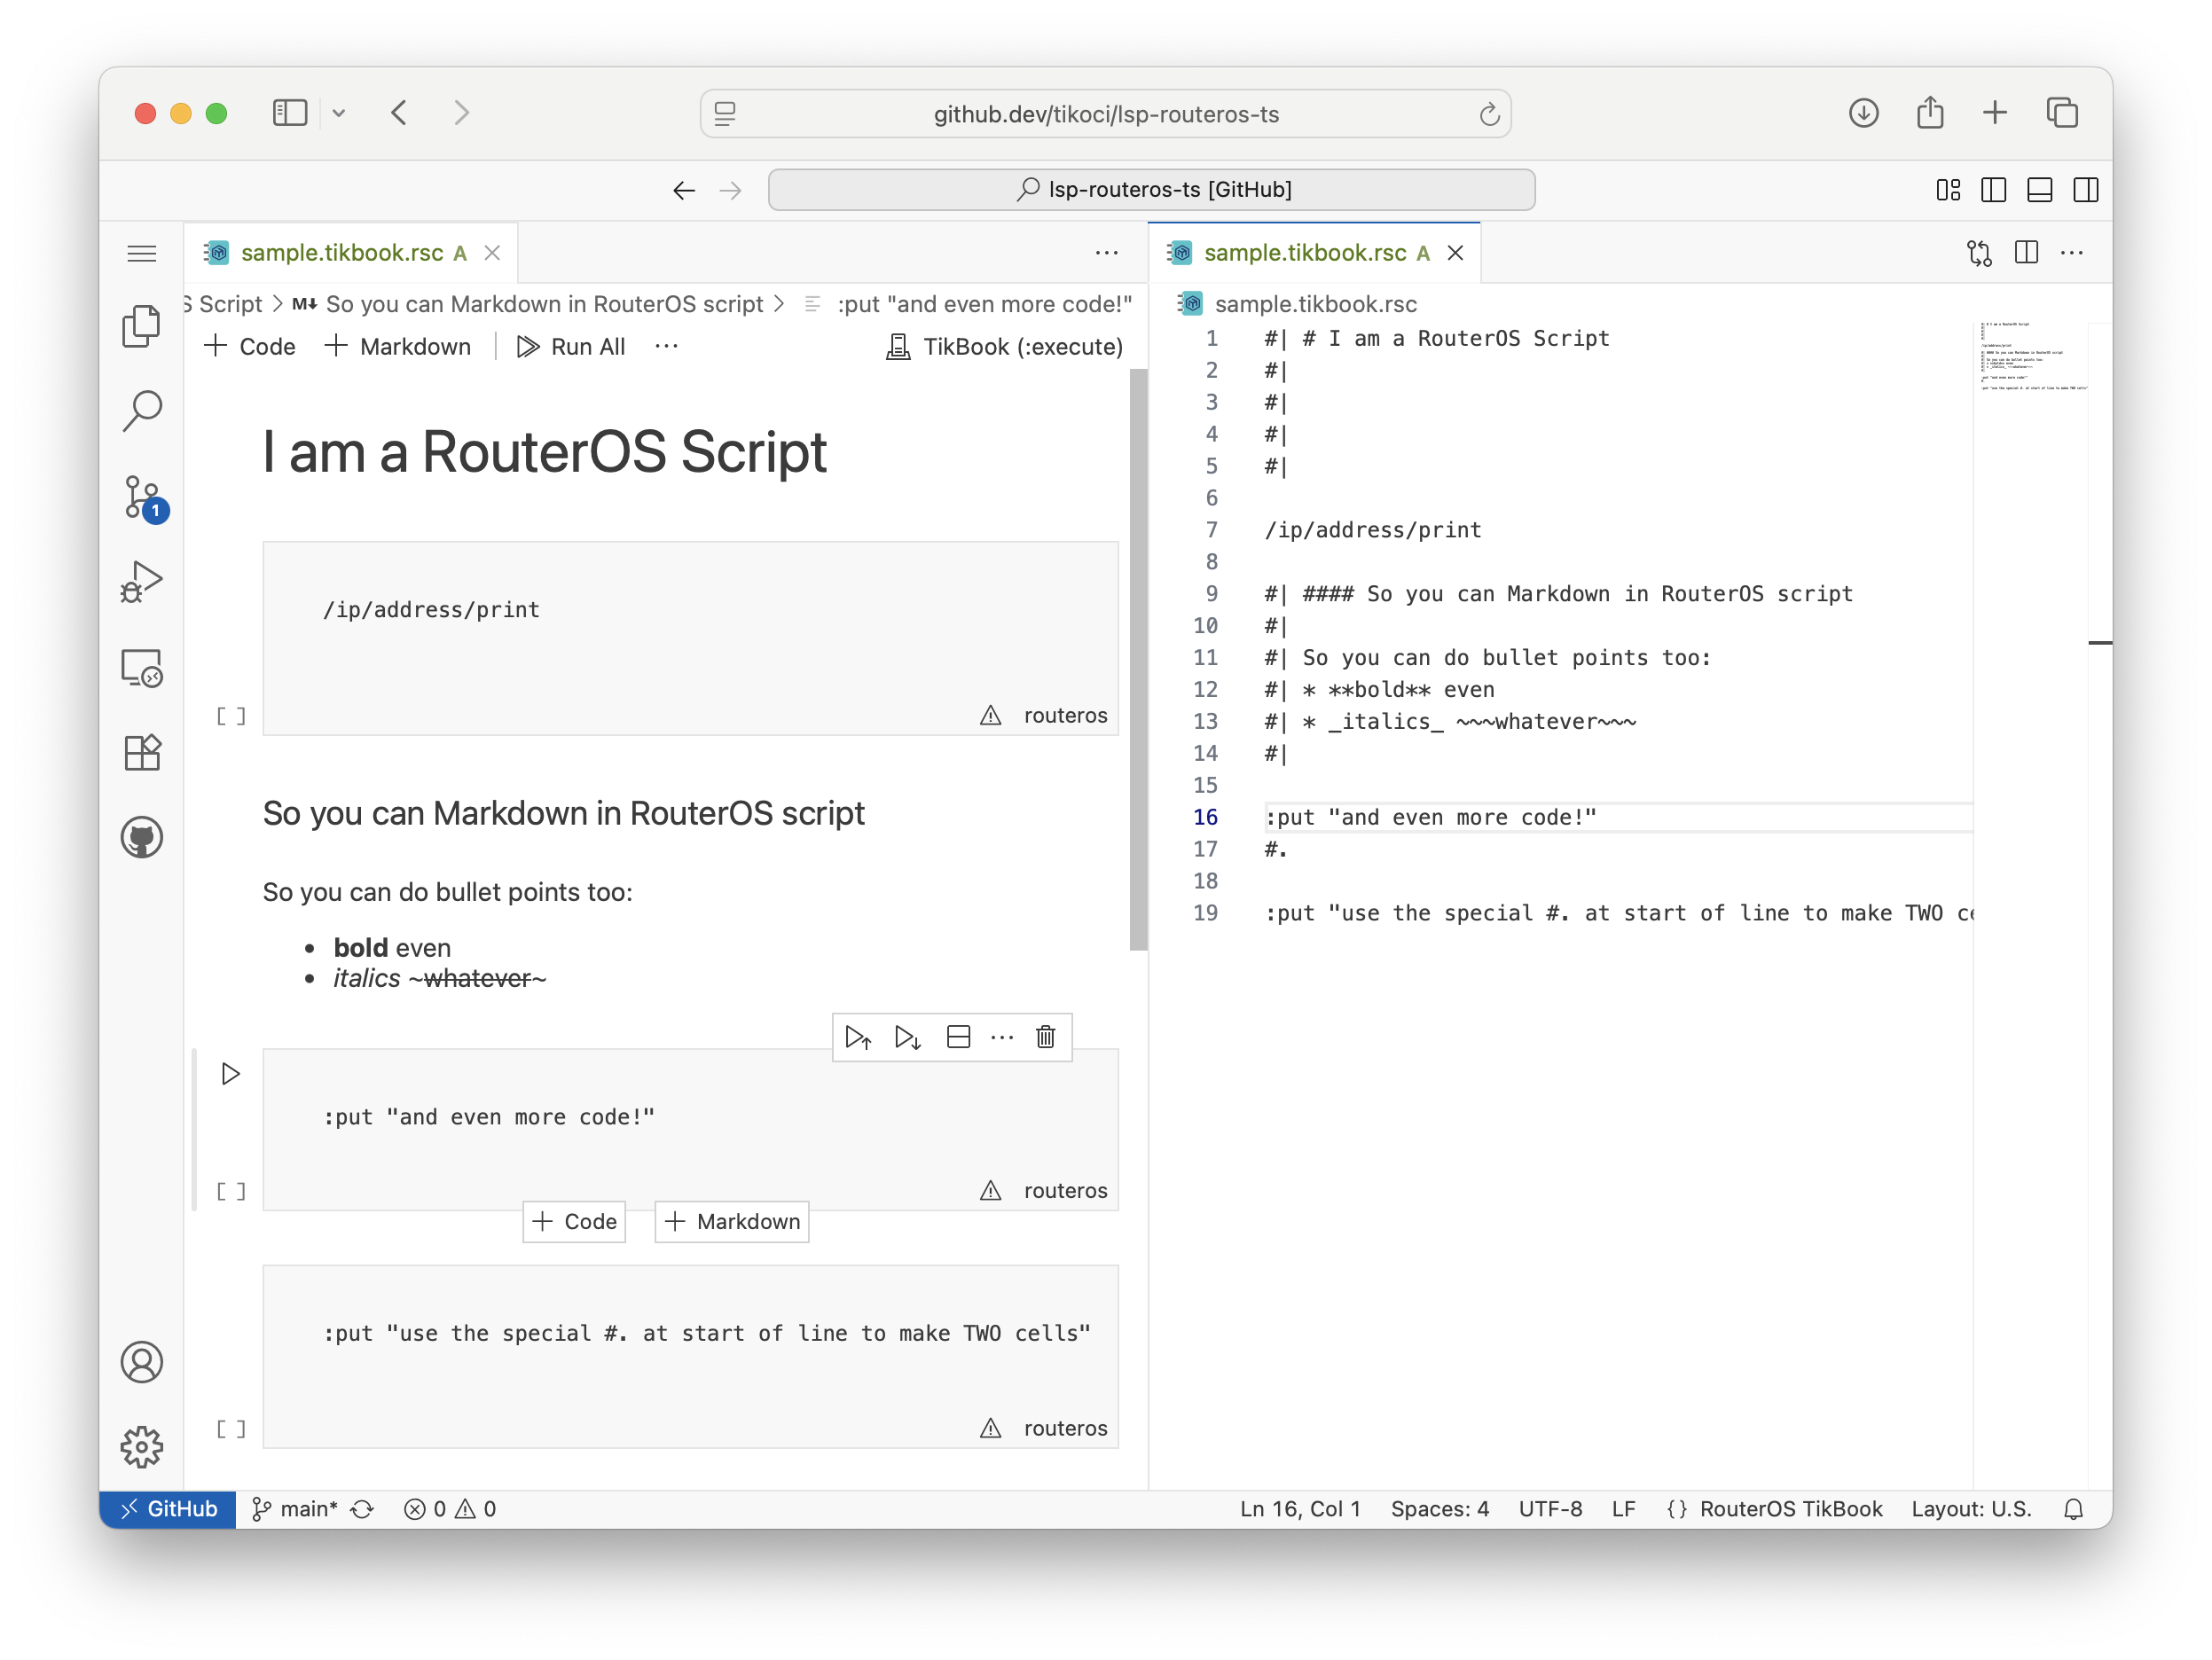The image size is (2212, 1660).
Task: Open the Remote Explorer icon
Action: point(141,667)
